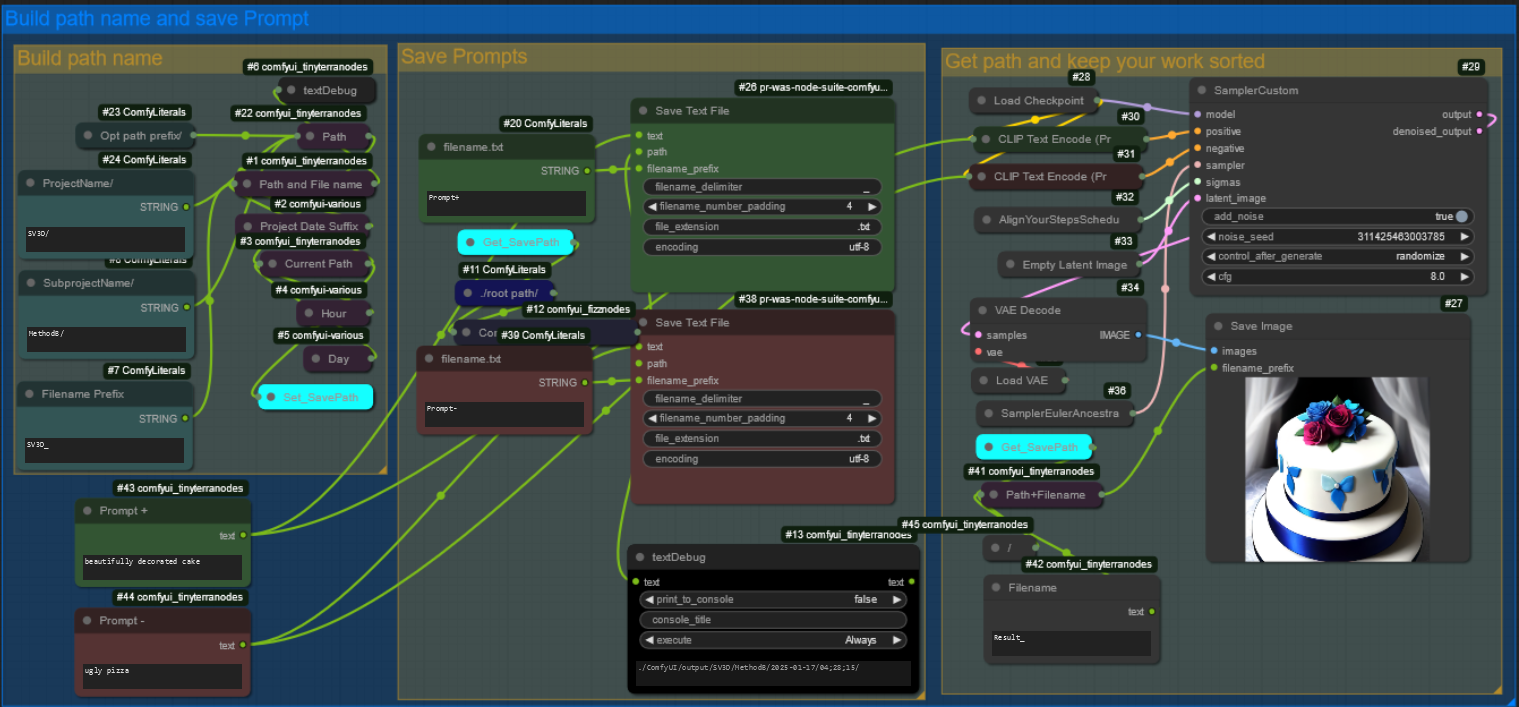This screenshot has width=1519, height=707.
Task: Expand the collapsed Empty Latent Image node dot
Action: click(1009, 265)
